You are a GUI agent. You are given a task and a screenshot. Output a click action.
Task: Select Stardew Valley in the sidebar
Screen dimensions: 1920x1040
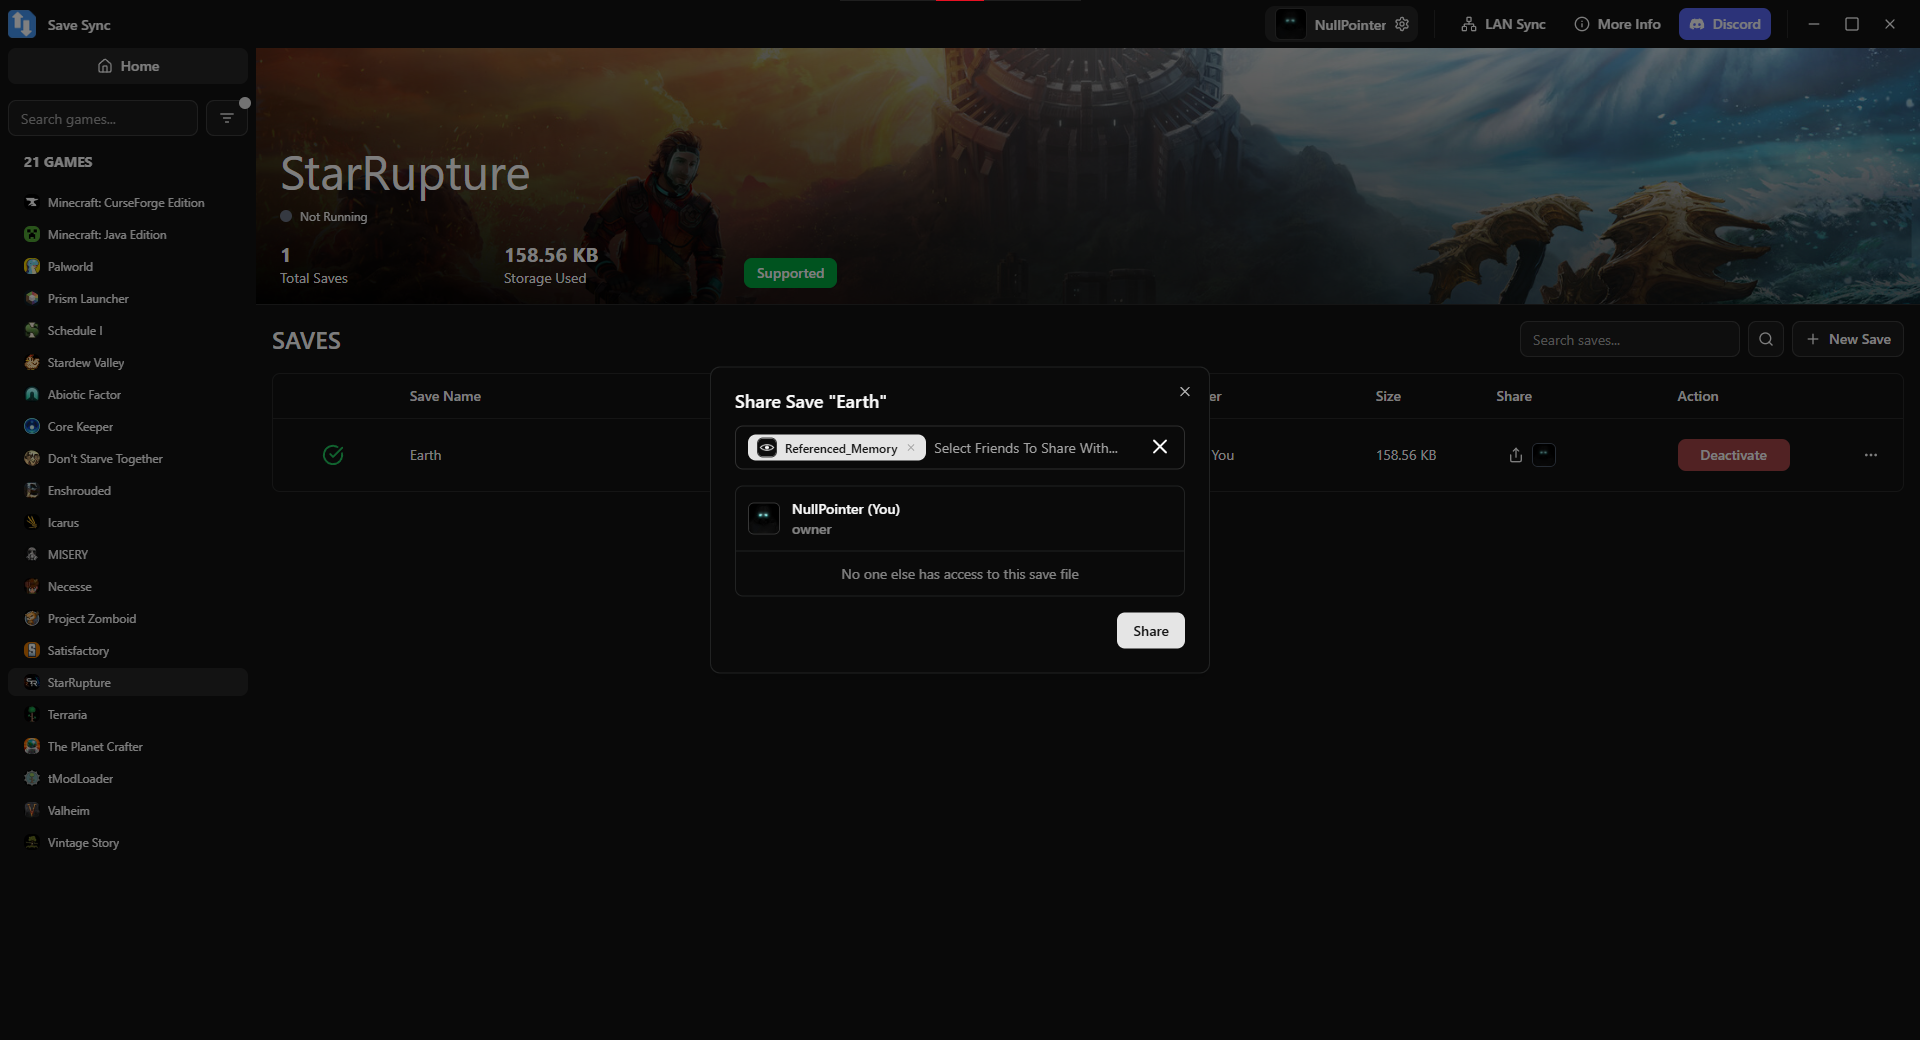pos(128,363)
